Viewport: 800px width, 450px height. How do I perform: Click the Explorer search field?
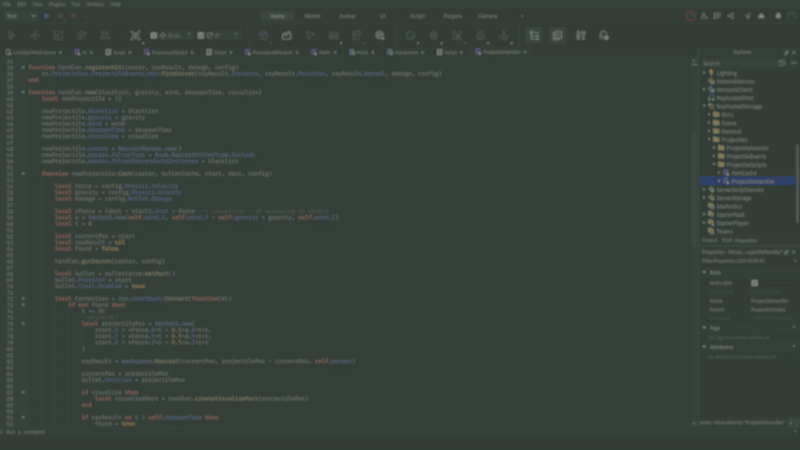(x=738, y=63)
